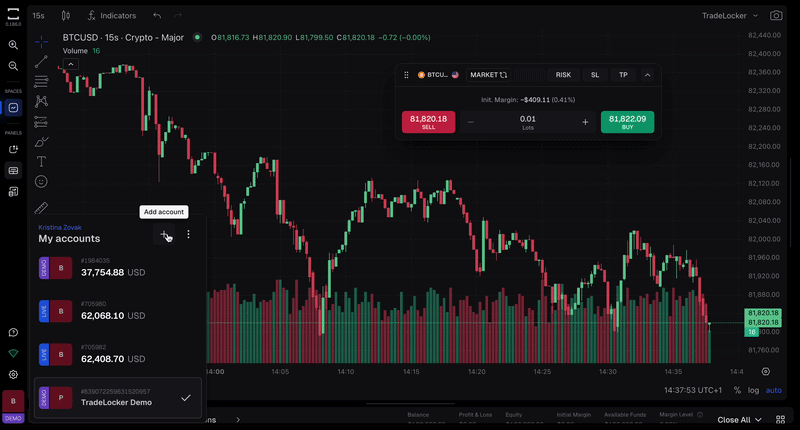Undo the last chart action
Screen dimensions: 800x430
pos(157,16)
